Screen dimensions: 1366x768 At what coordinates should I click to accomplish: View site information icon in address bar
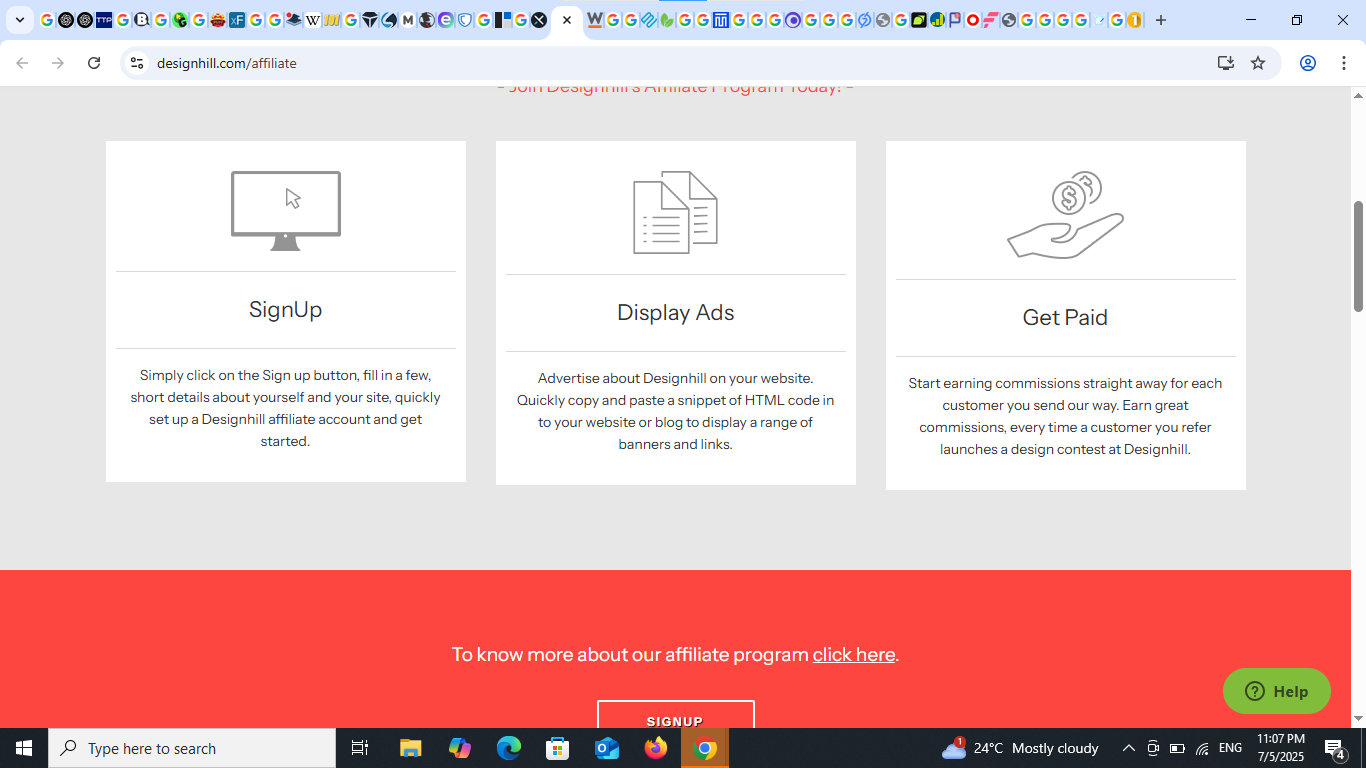137,63
